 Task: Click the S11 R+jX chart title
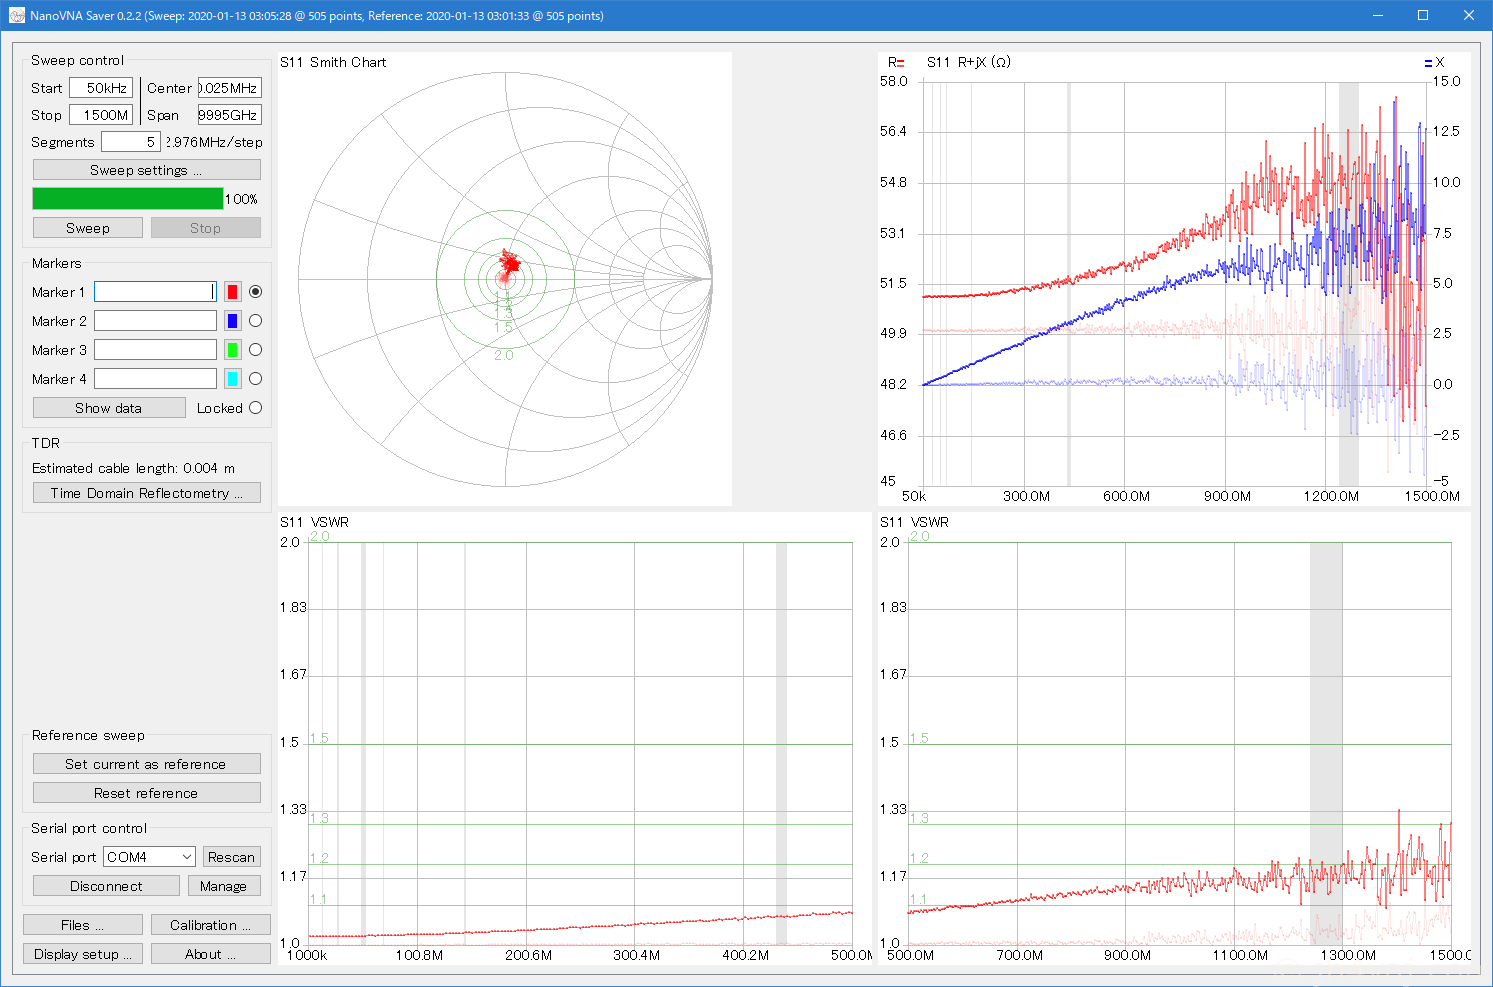pos(969,62)
